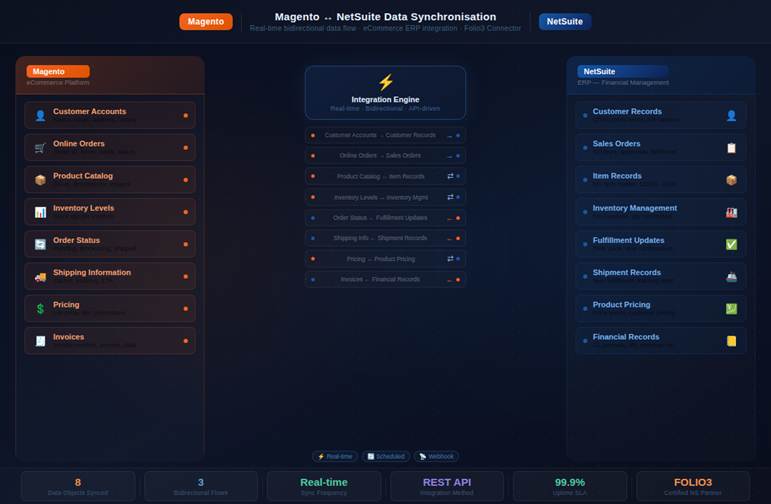
Task: Click bidirectional arrows in Inventory Levels flow row
Action: pos(450,197)
